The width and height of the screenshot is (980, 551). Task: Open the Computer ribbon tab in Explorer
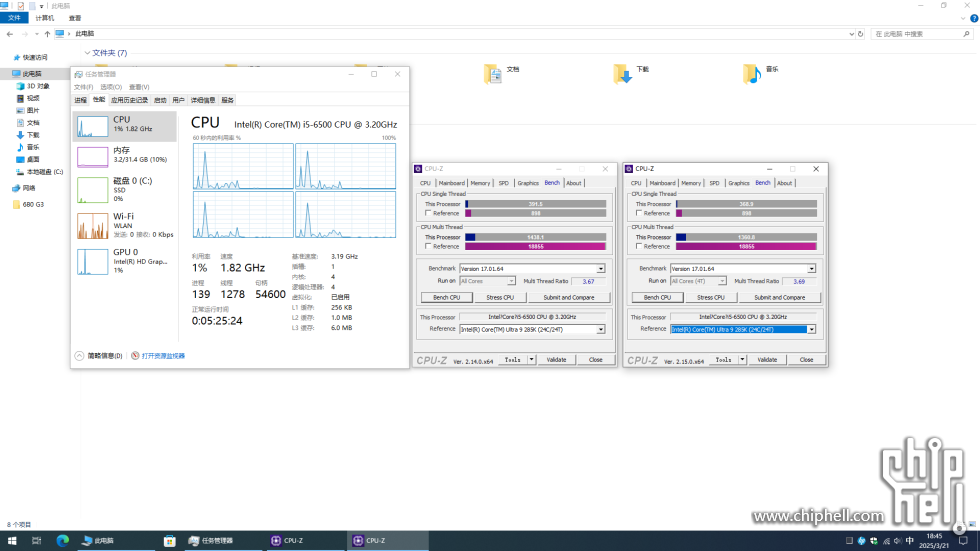tap(44, 18)
